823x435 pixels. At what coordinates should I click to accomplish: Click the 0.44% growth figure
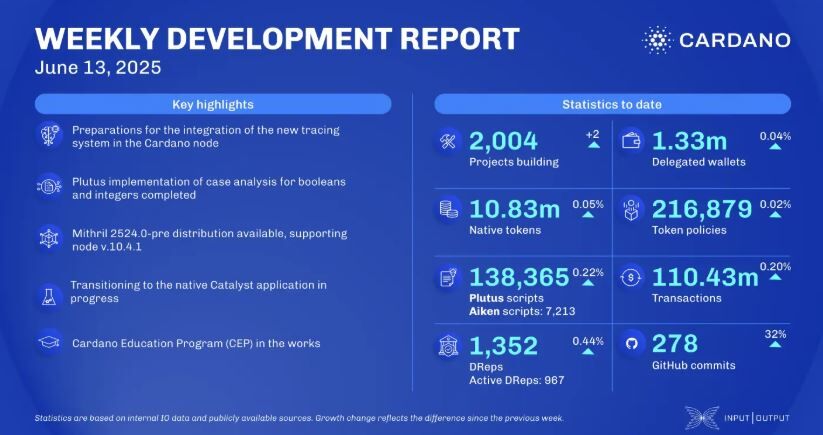588,341
